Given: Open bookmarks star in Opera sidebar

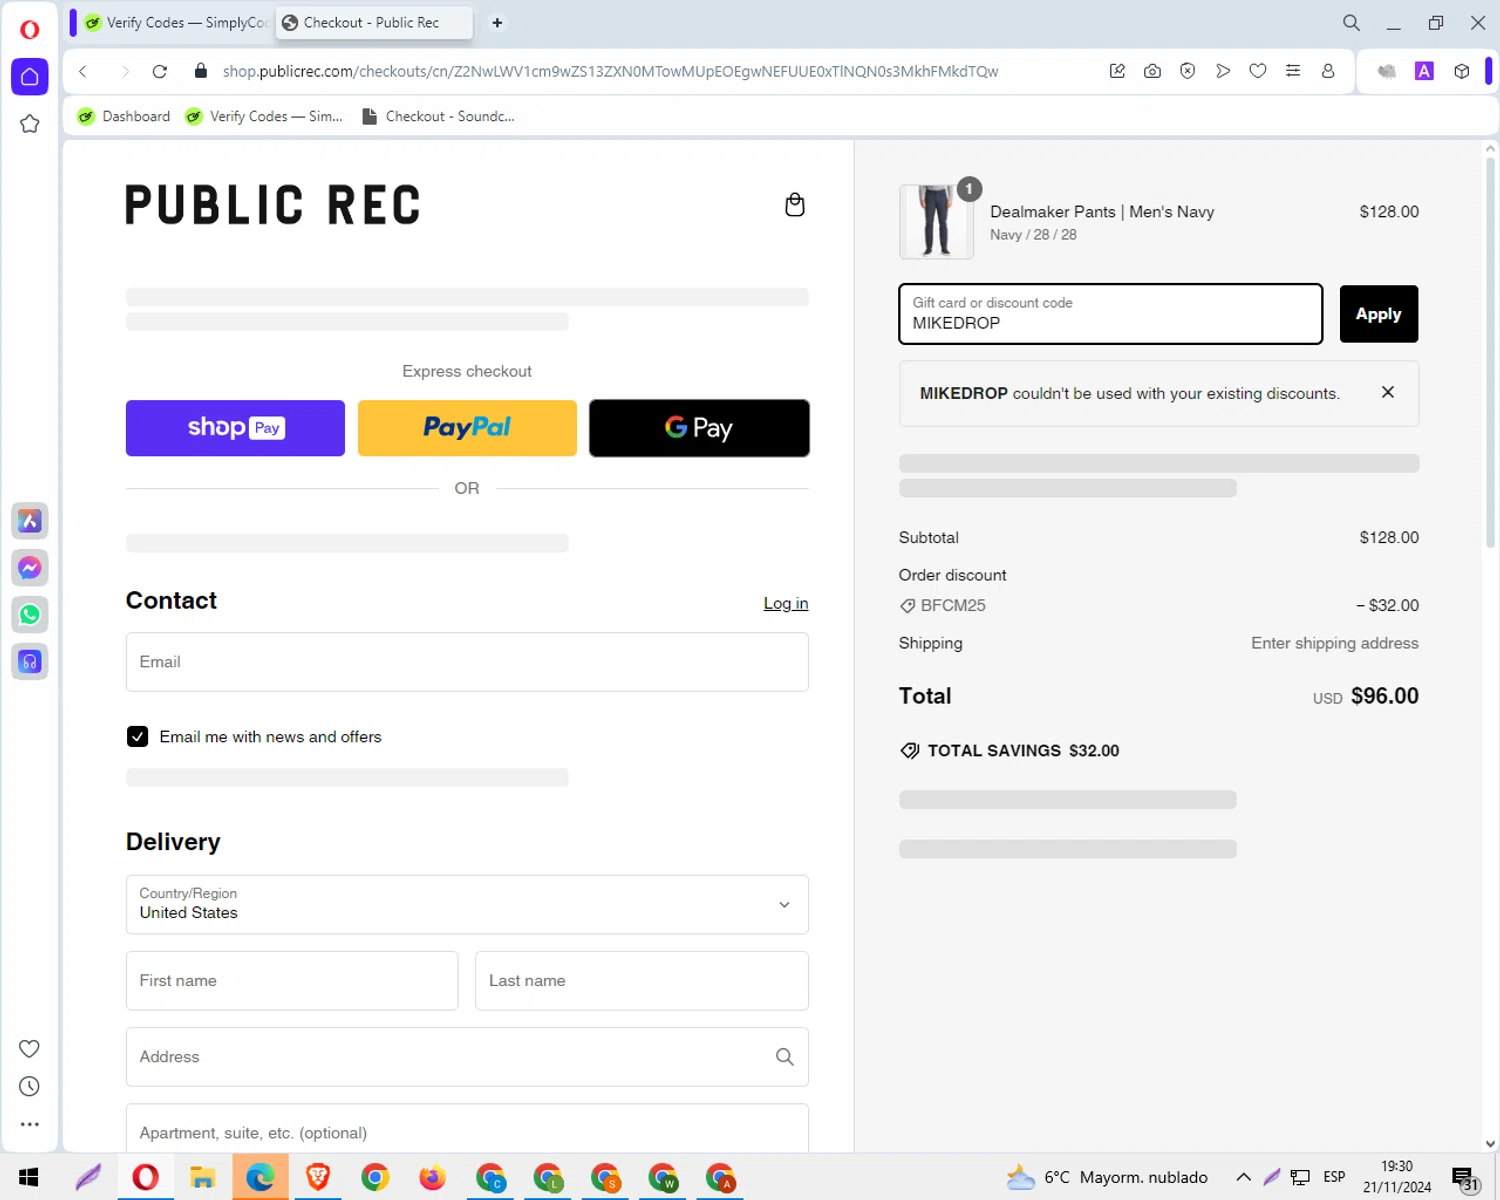Looking at the screenshot, I should pos(30,124).
